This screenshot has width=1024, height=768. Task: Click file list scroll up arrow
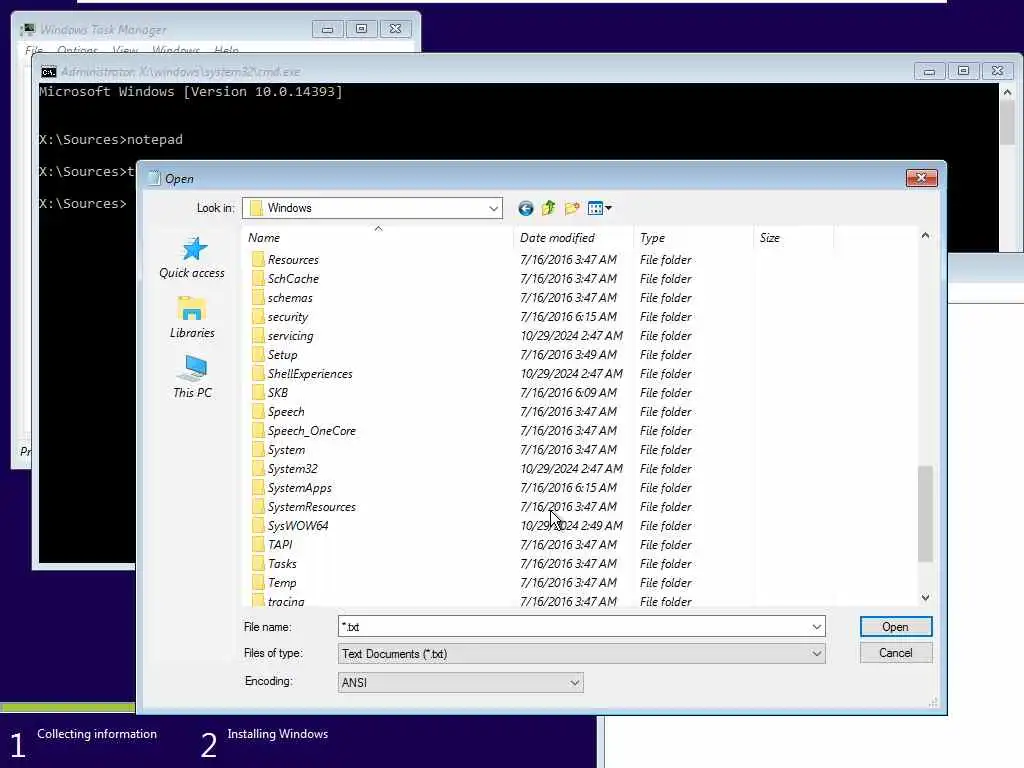(x=925, y=235)
